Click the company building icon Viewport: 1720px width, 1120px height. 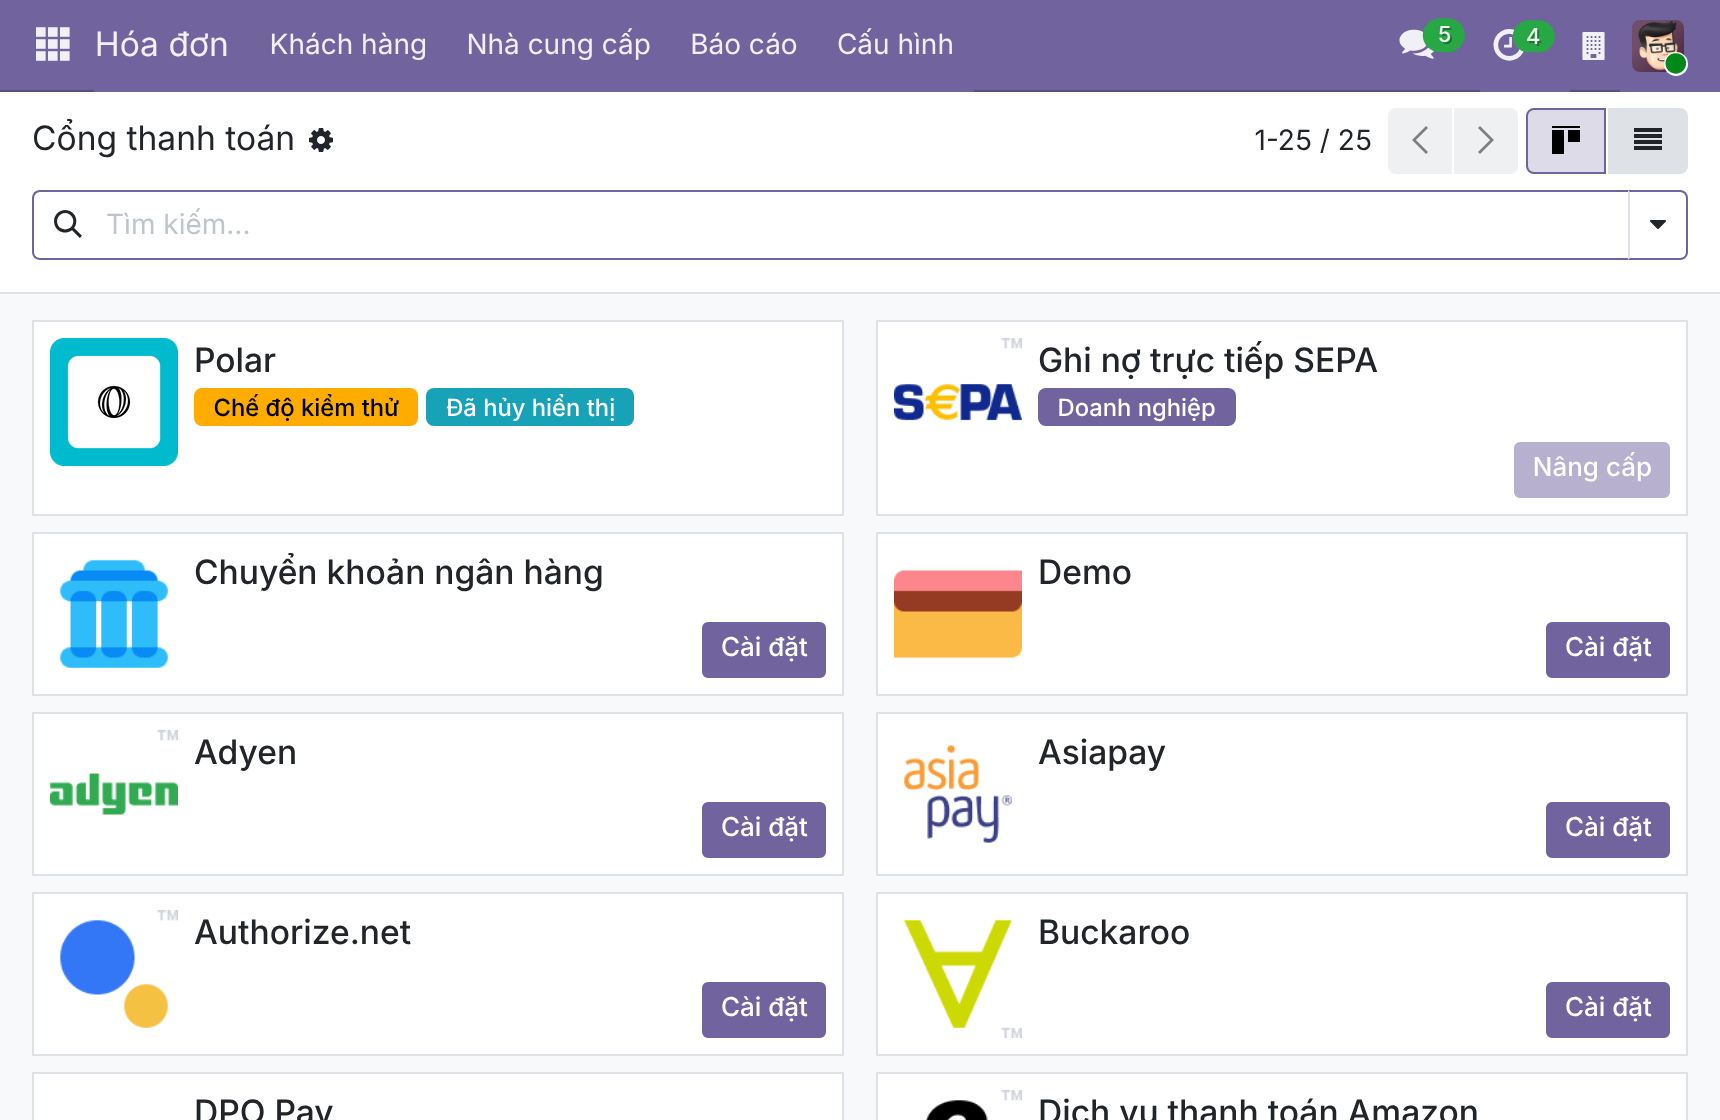coord(1593,45)
